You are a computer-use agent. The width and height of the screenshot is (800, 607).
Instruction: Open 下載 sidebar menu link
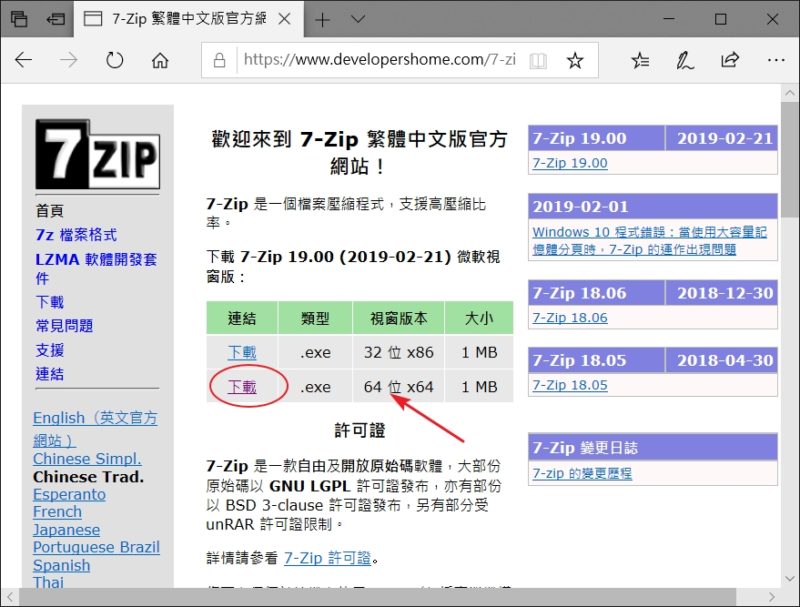49,302
